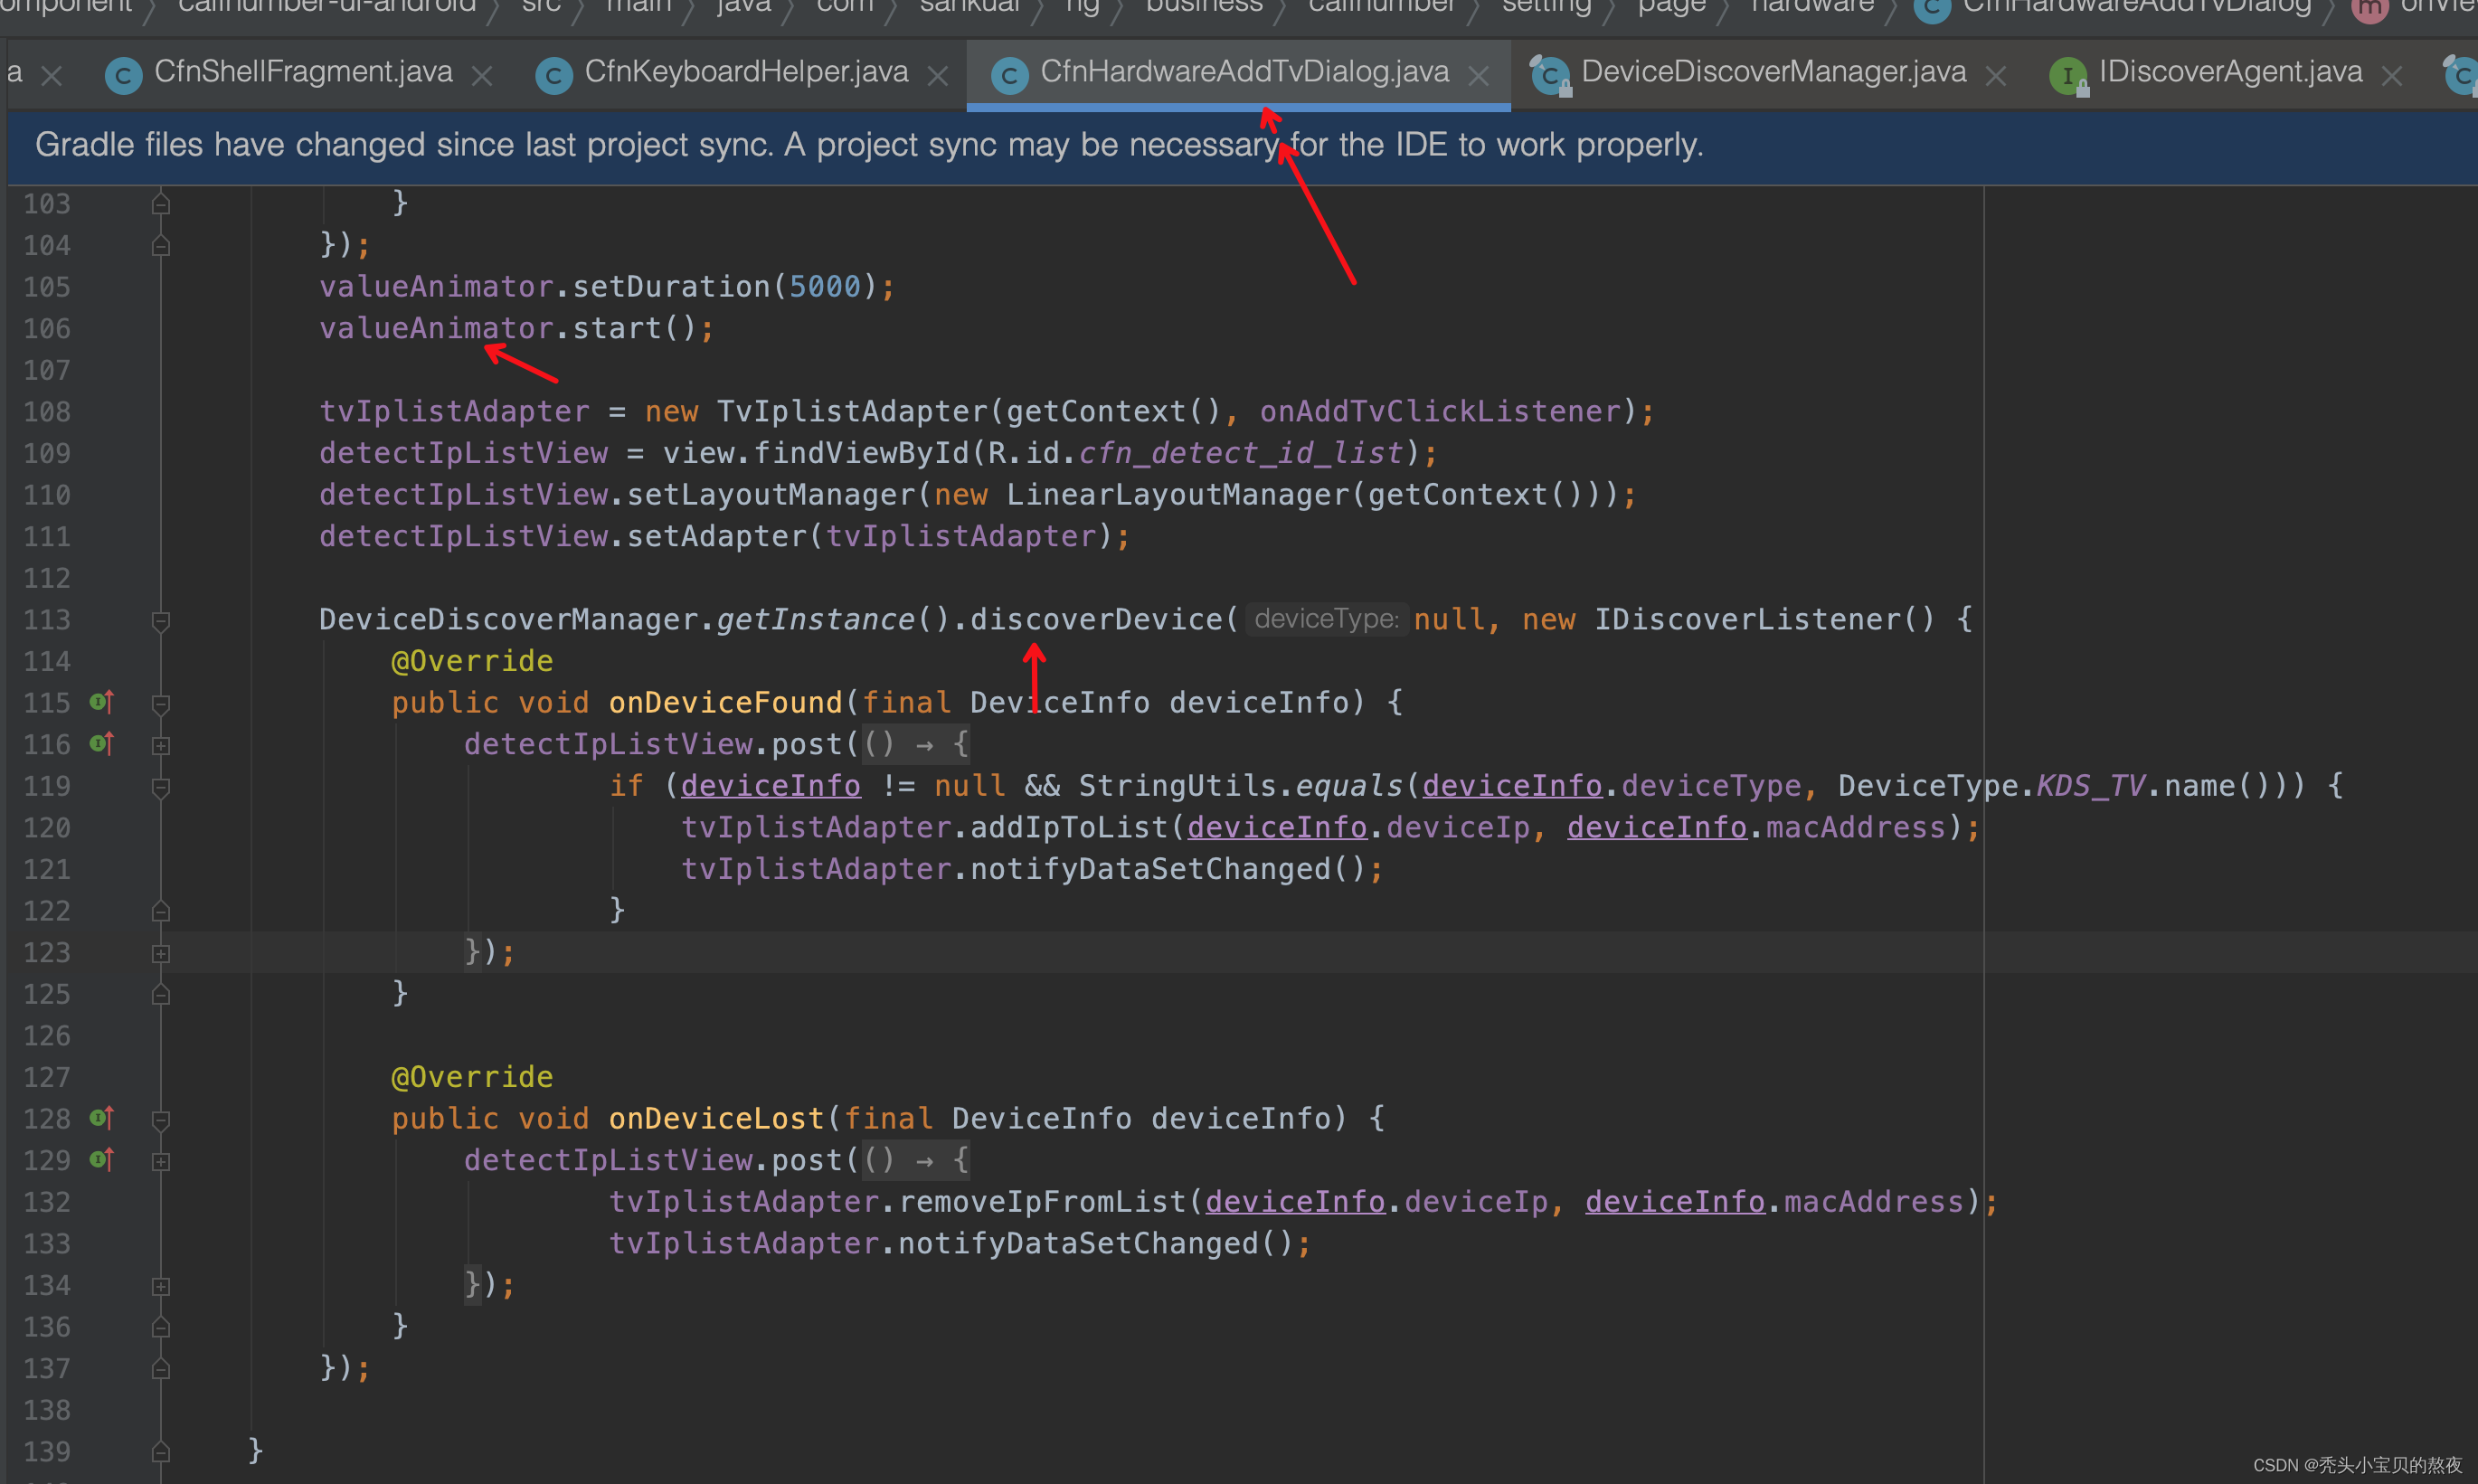Expand folded lambda on line 116
This screenshot has width=2478, height=1484.
tap(160, 745)
